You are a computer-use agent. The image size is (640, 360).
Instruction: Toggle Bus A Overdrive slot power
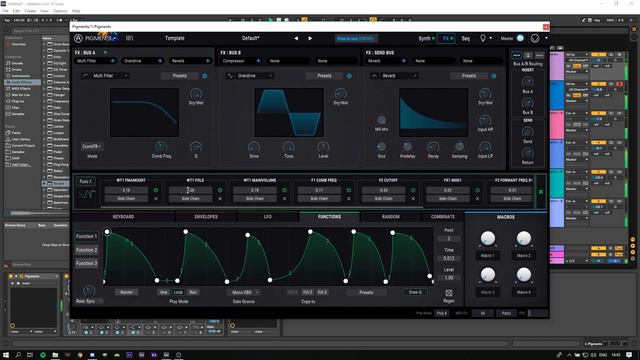160,61
